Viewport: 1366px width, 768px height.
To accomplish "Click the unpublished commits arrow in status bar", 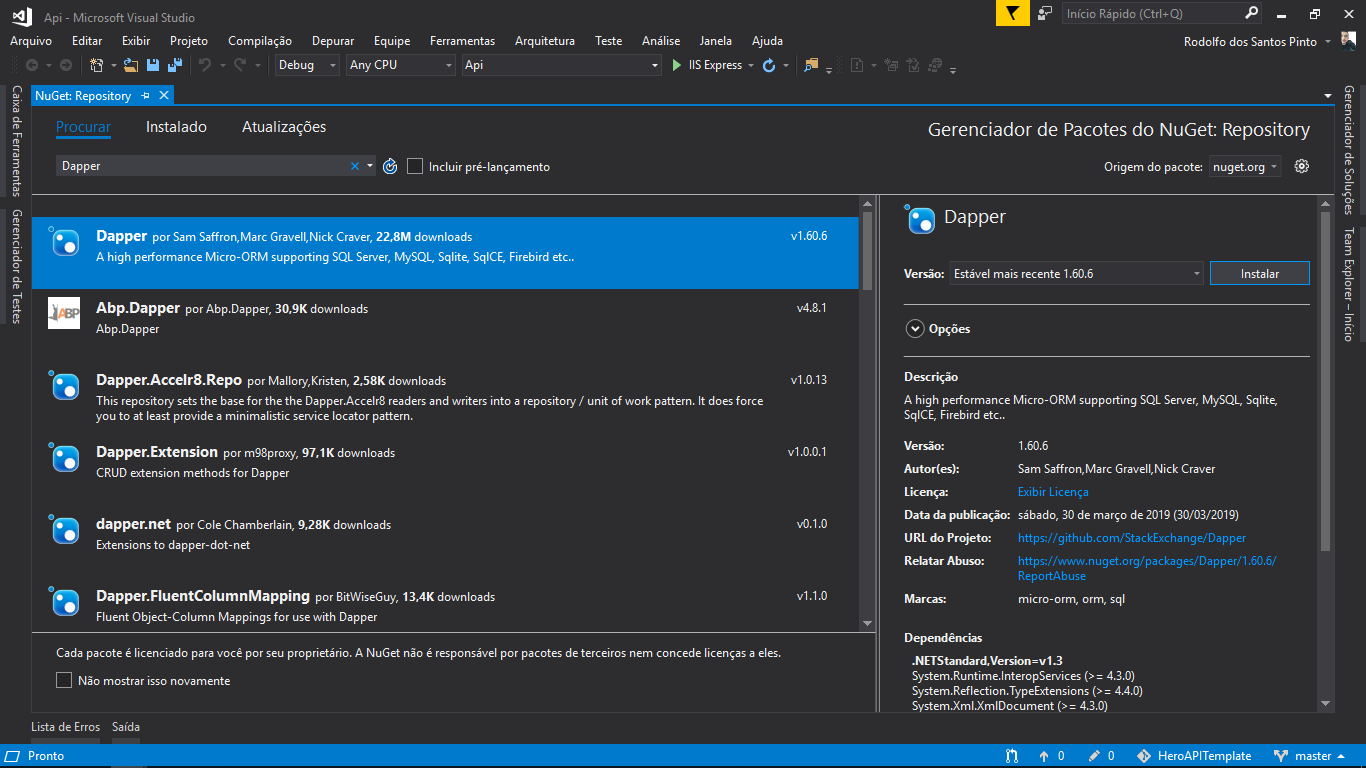I will pos(1044,756).
